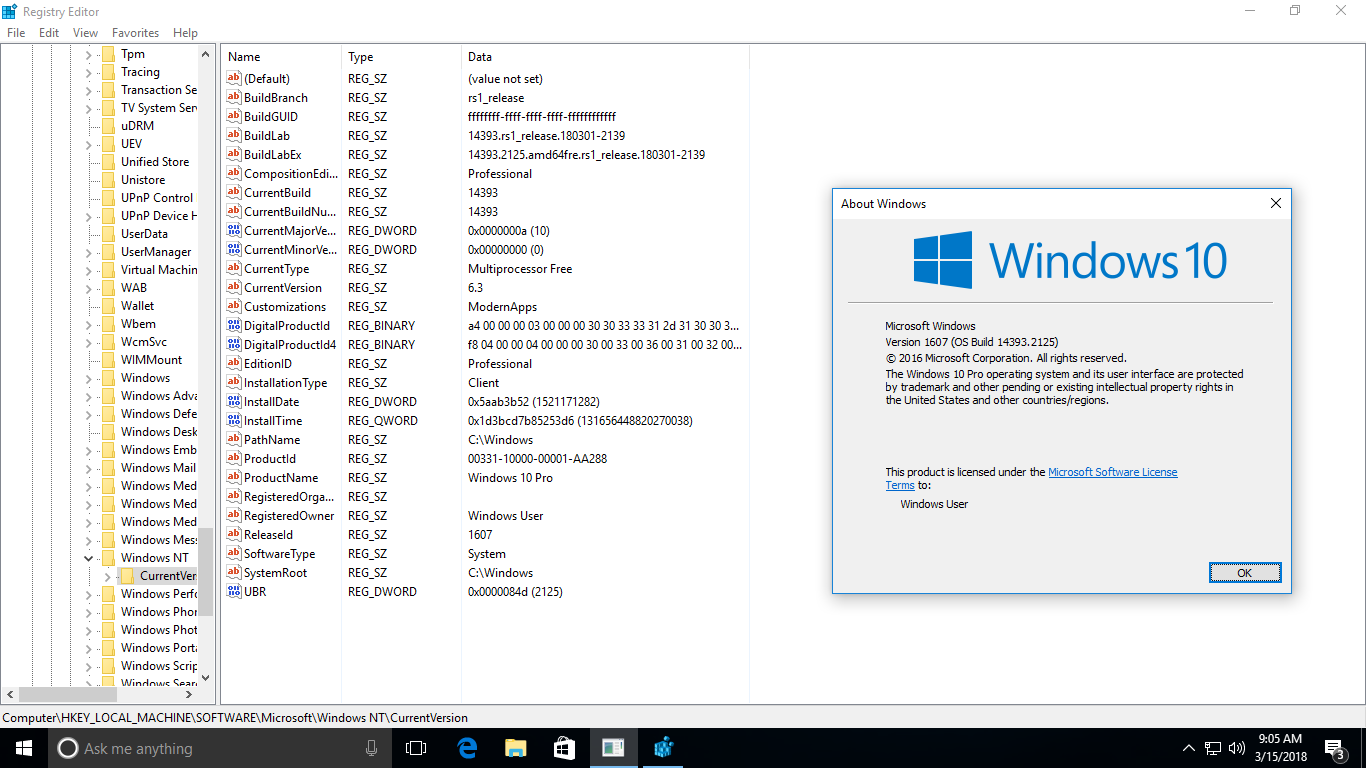Open the Store from taskbar
Image resolution: width=1366 pixels, height=768 pixels.
tap(564, 748)
